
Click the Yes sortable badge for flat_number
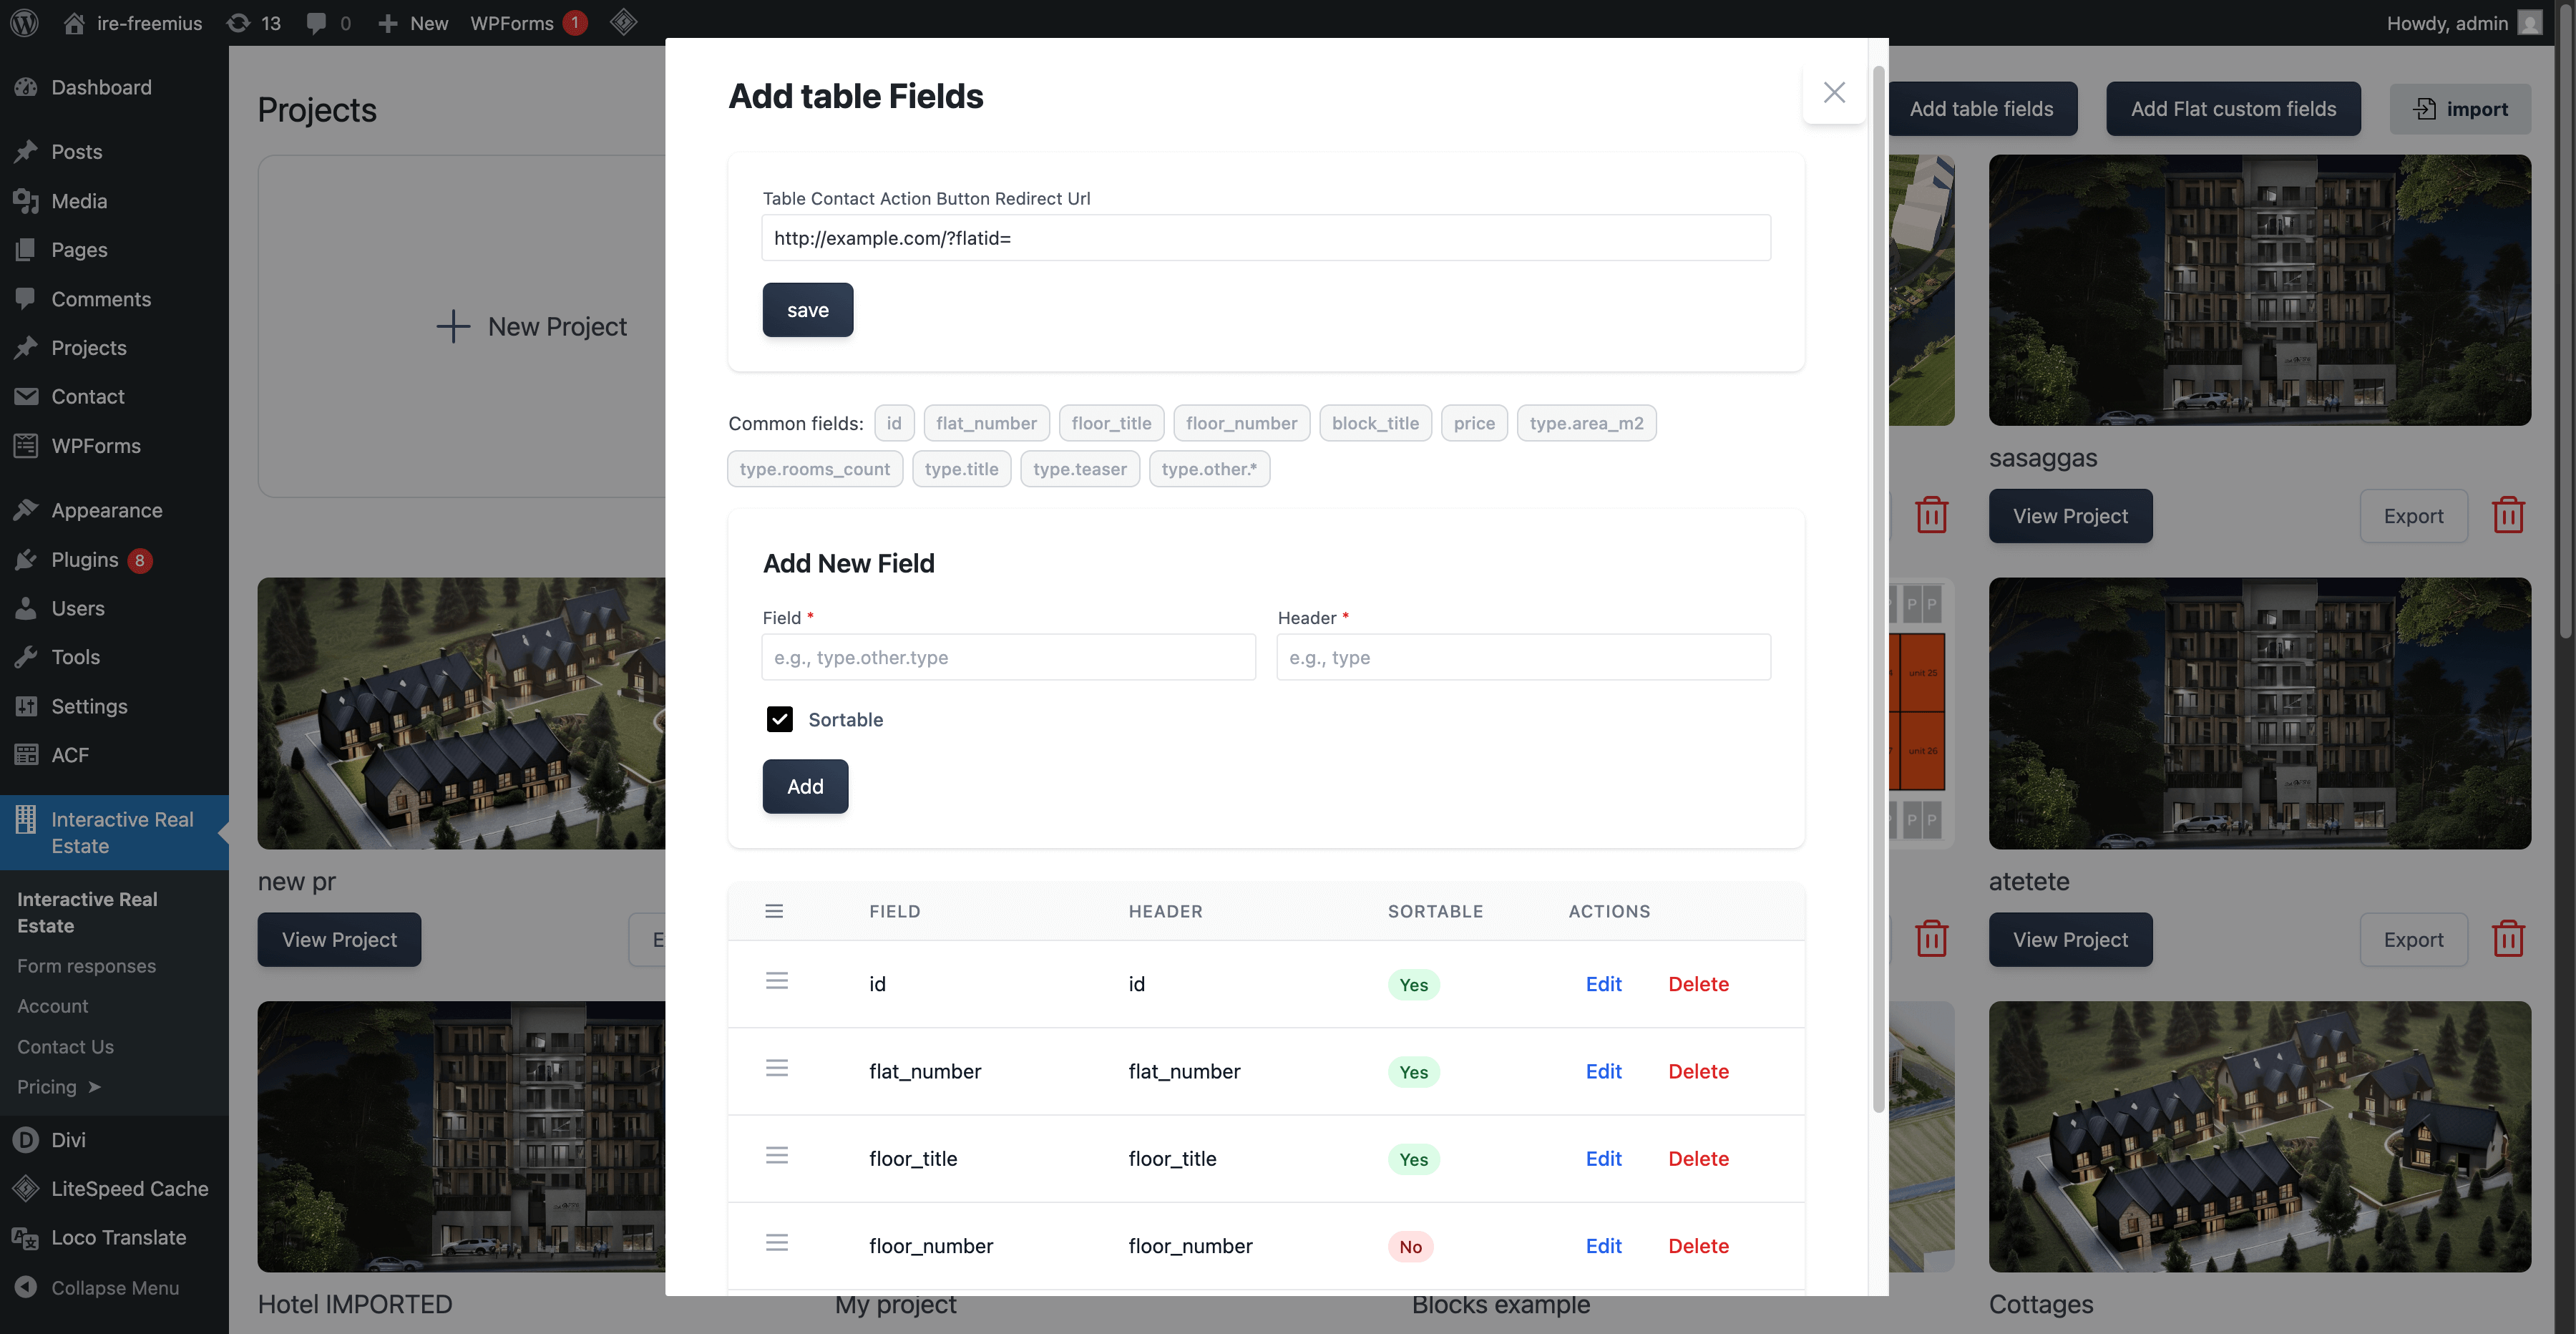[x=1413, y=1072]
